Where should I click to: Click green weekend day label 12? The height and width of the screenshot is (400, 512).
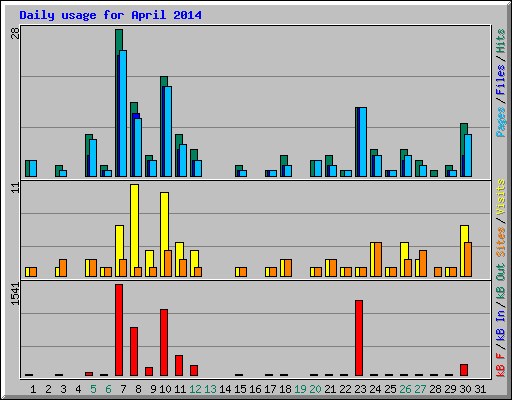[x=195, y=389]
